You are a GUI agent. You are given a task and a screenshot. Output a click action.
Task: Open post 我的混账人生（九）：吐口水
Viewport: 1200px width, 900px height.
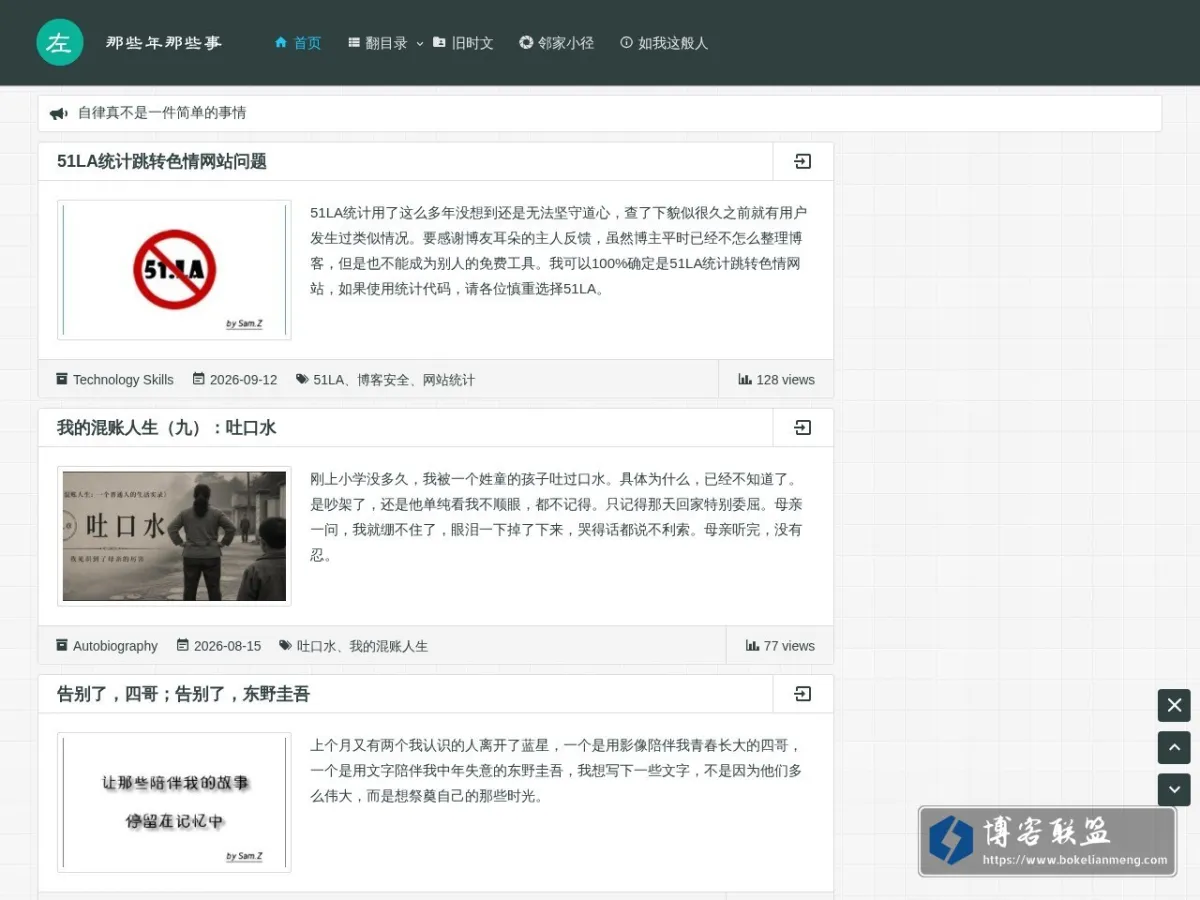[x=167, y=428]
